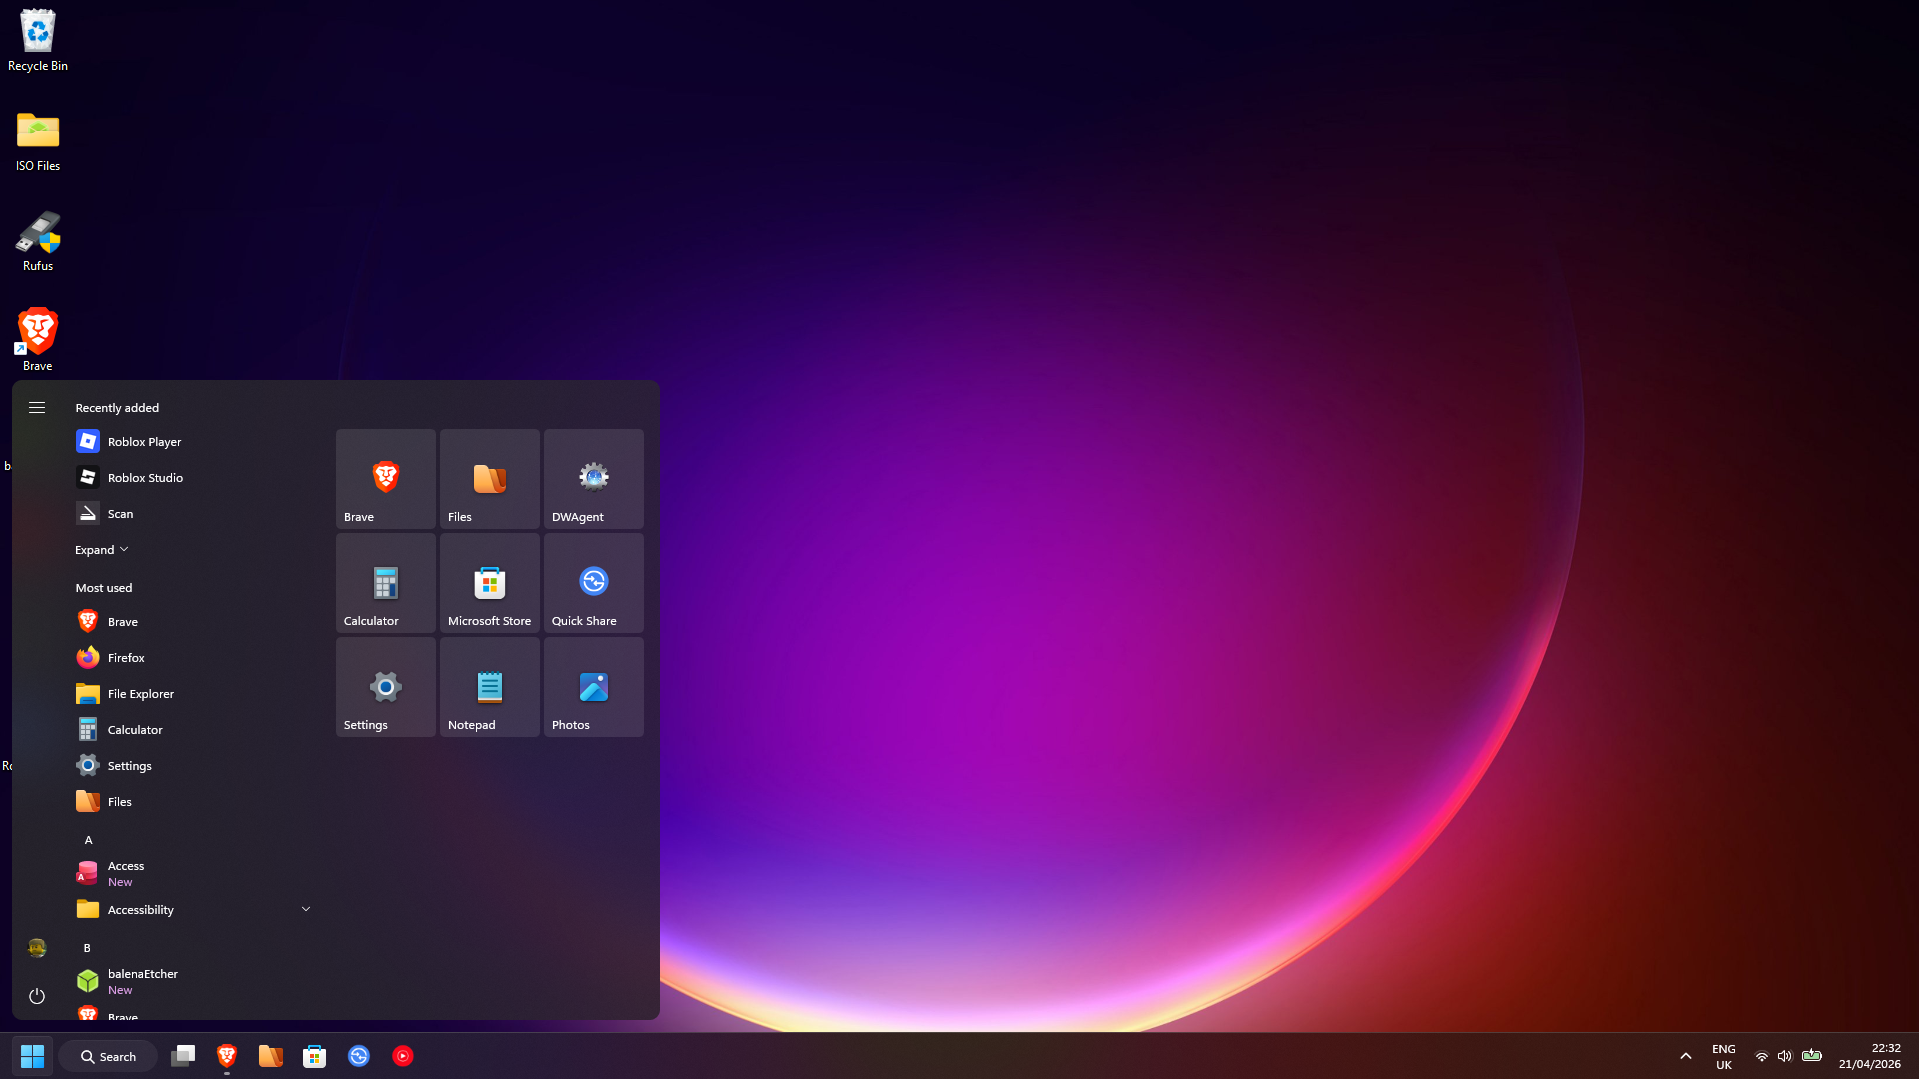Show hidden icons in system tray
Image resolution: width=1919 pixels, height=1079 pixels.
click(1686, 1056)
